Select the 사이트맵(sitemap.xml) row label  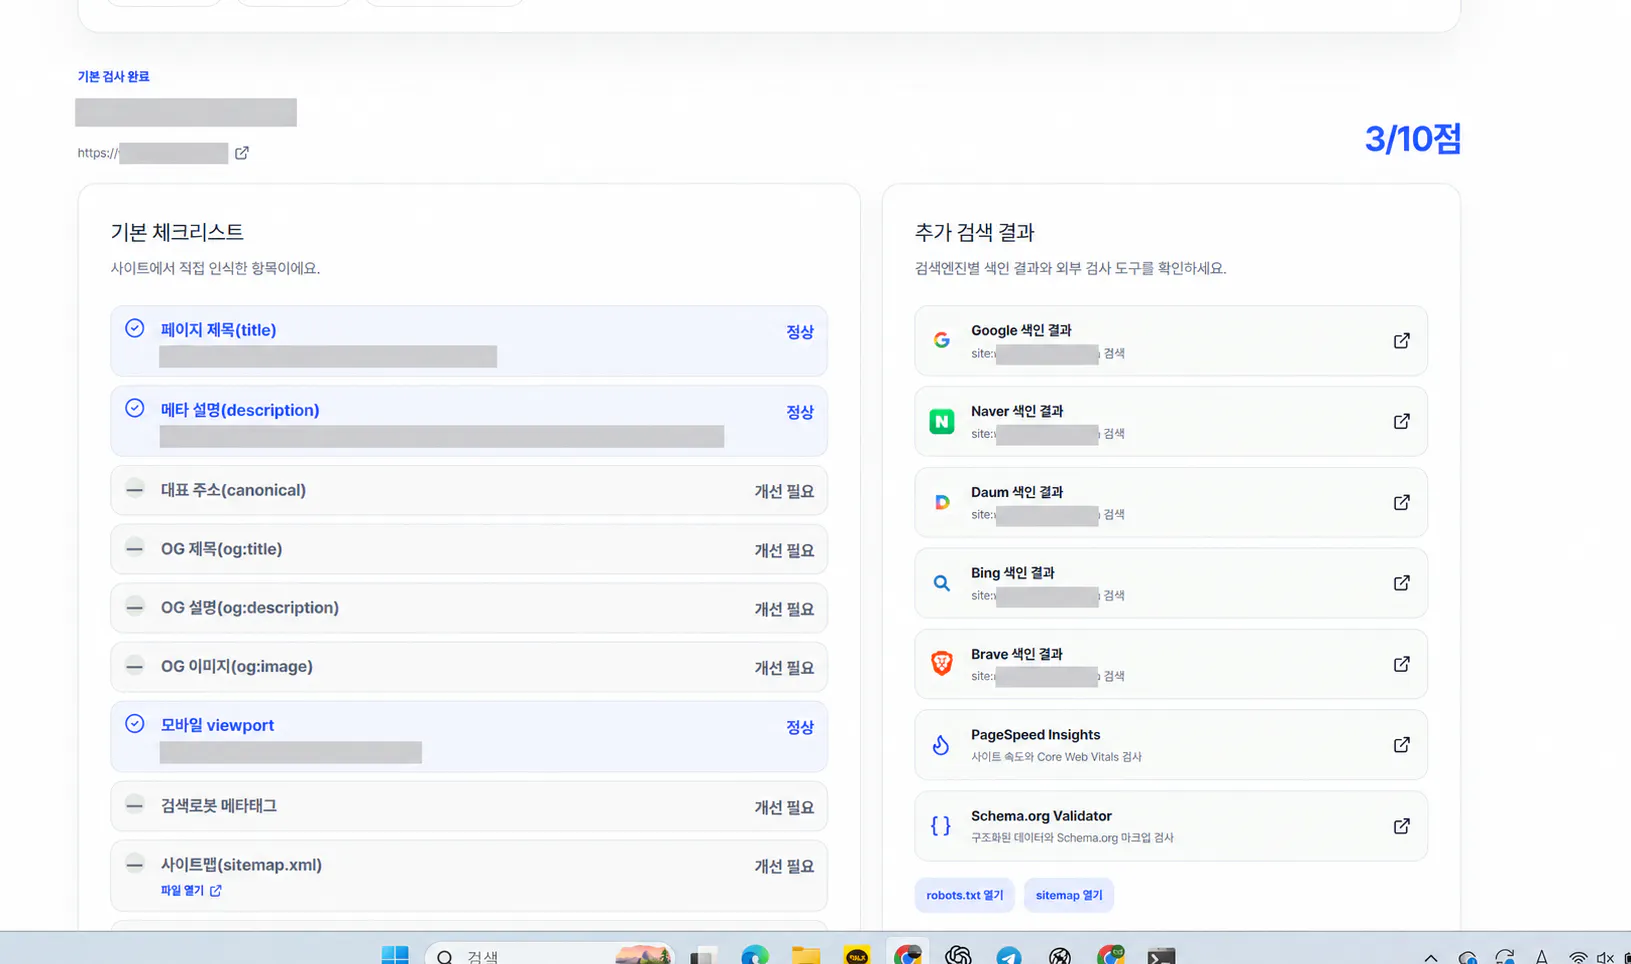click(241, 865)
